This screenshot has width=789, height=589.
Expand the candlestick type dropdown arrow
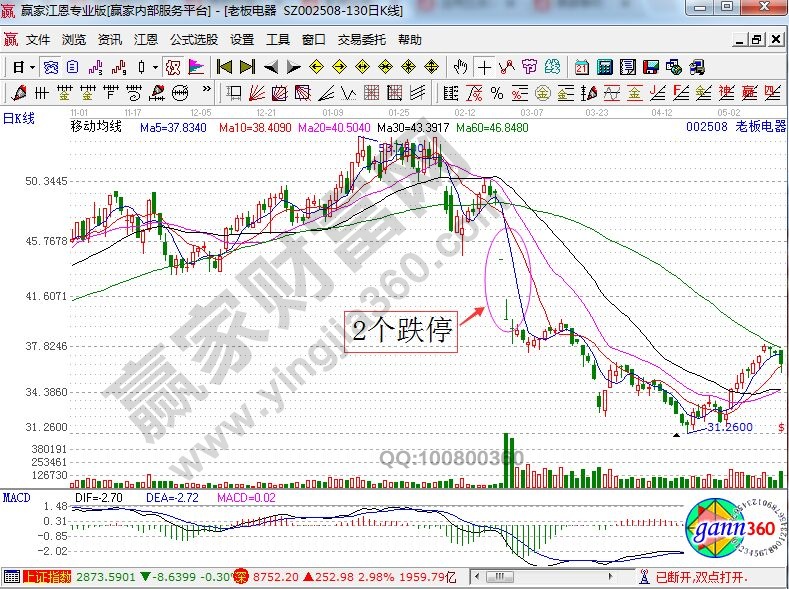154,67
